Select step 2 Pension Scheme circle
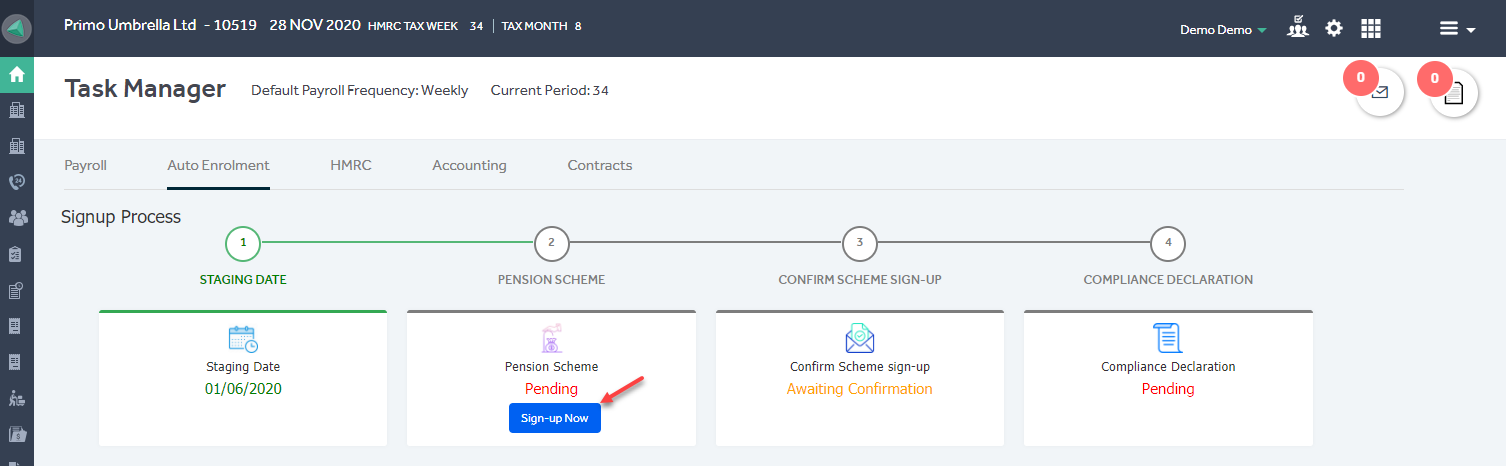The height and width of the screenshot is (466, 1506). [552, 243]
